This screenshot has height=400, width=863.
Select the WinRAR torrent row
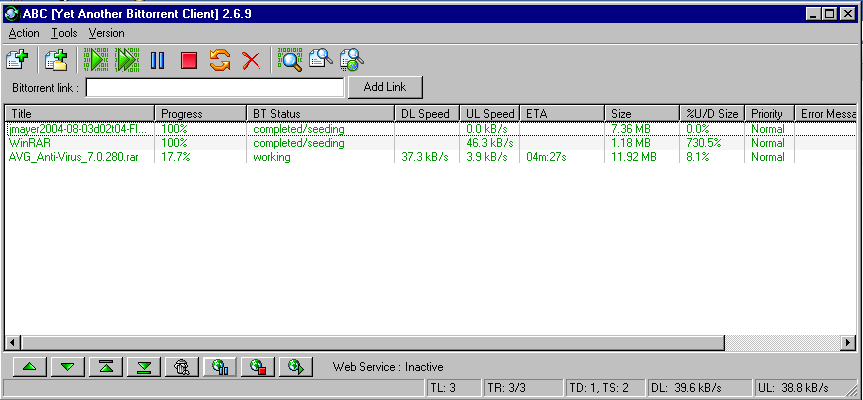coord(431,143)
